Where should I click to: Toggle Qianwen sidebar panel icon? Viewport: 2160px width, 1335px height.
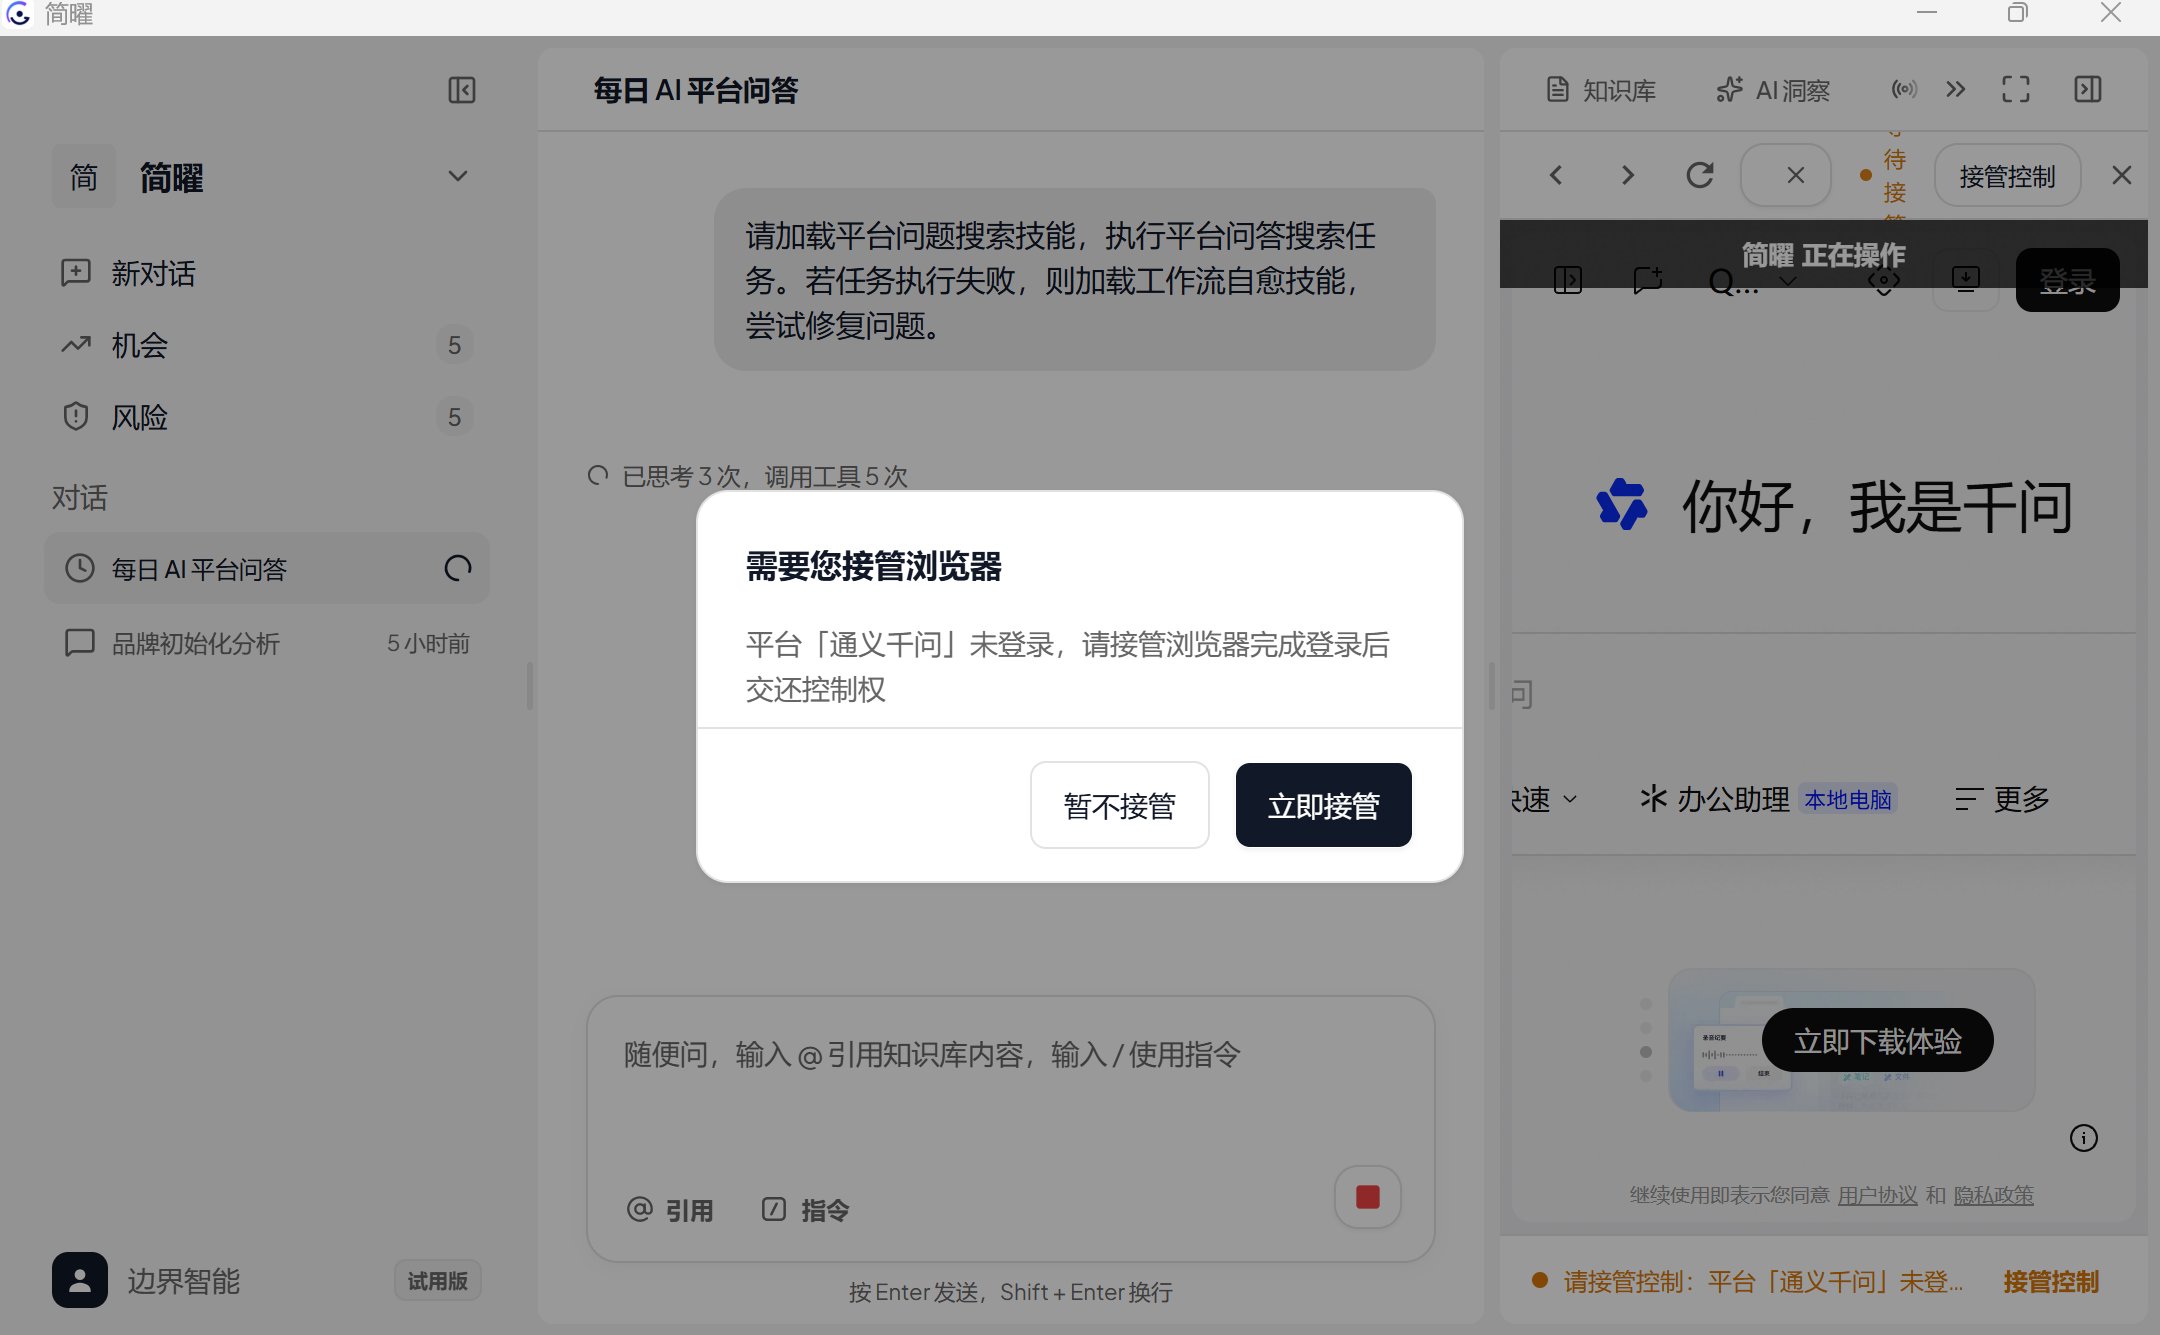click(1568, 280)
